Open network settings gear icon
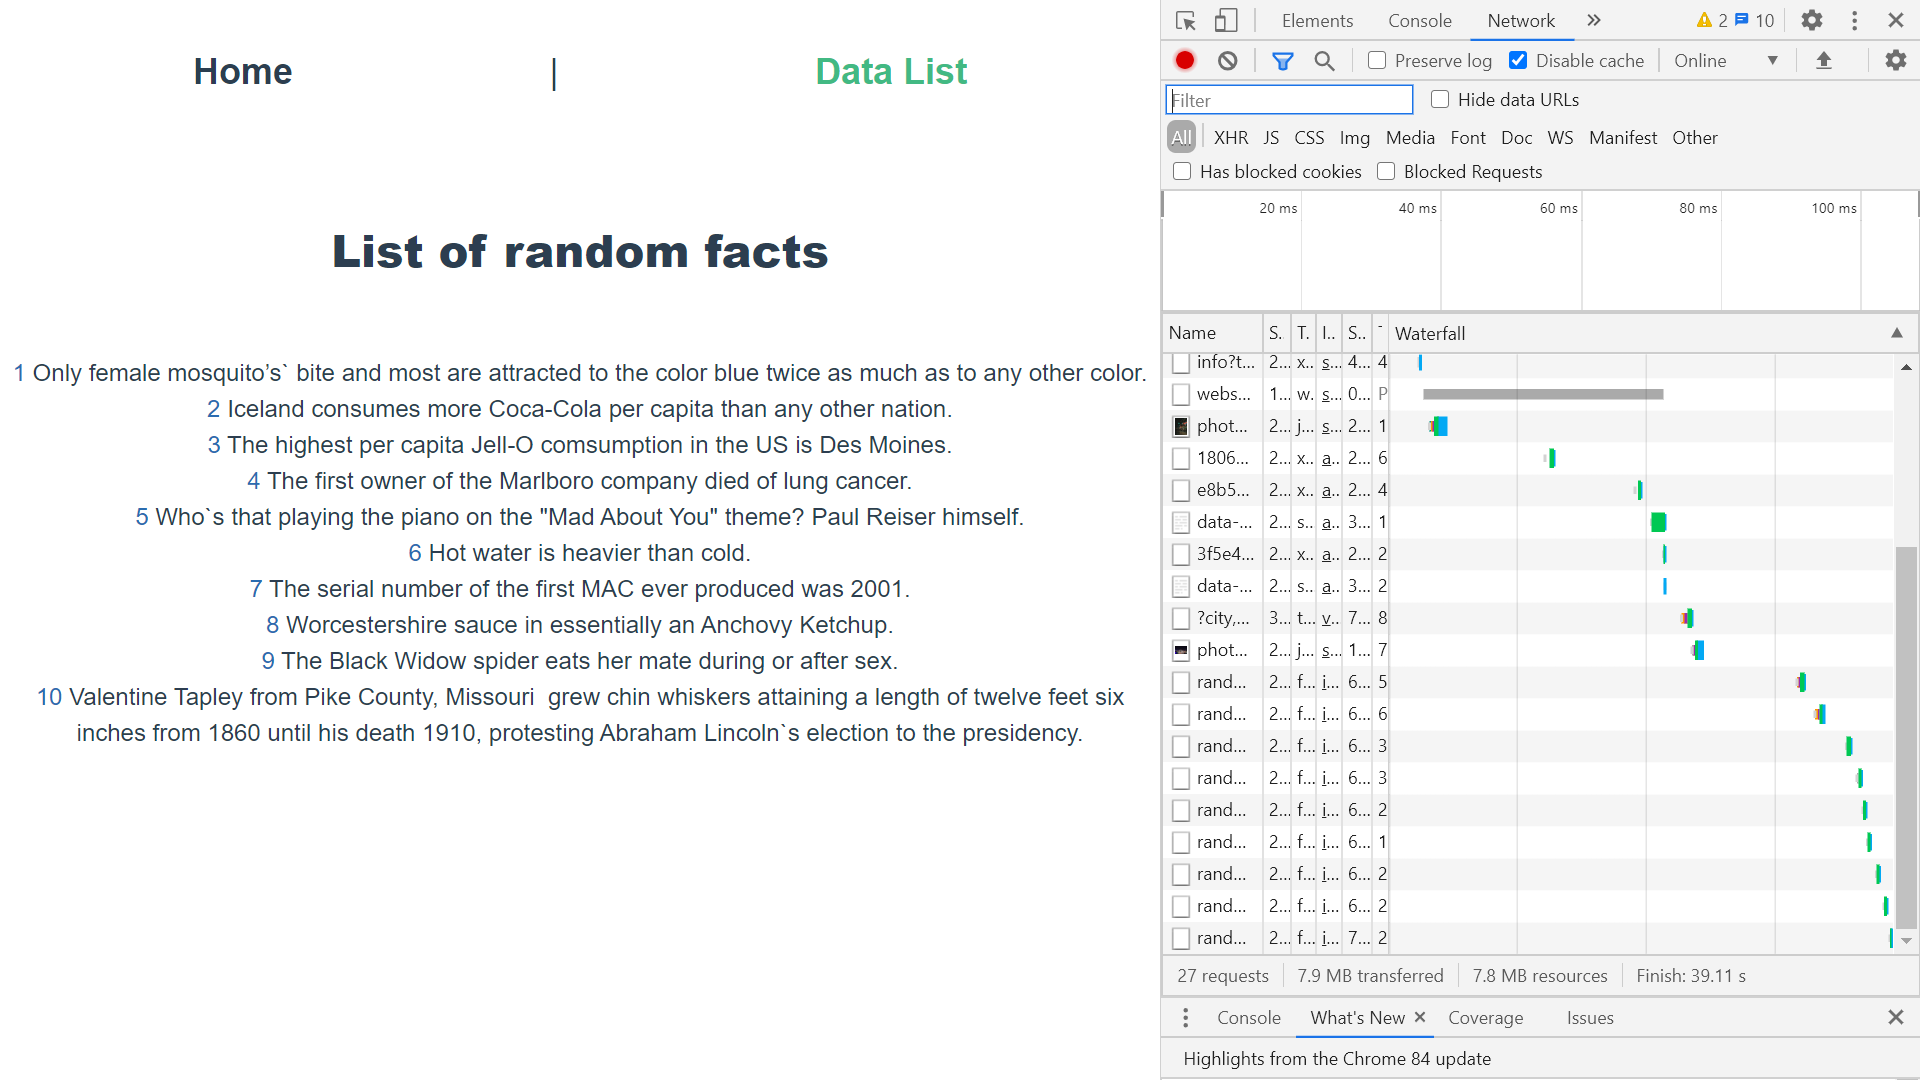 tap(1896, 61)
